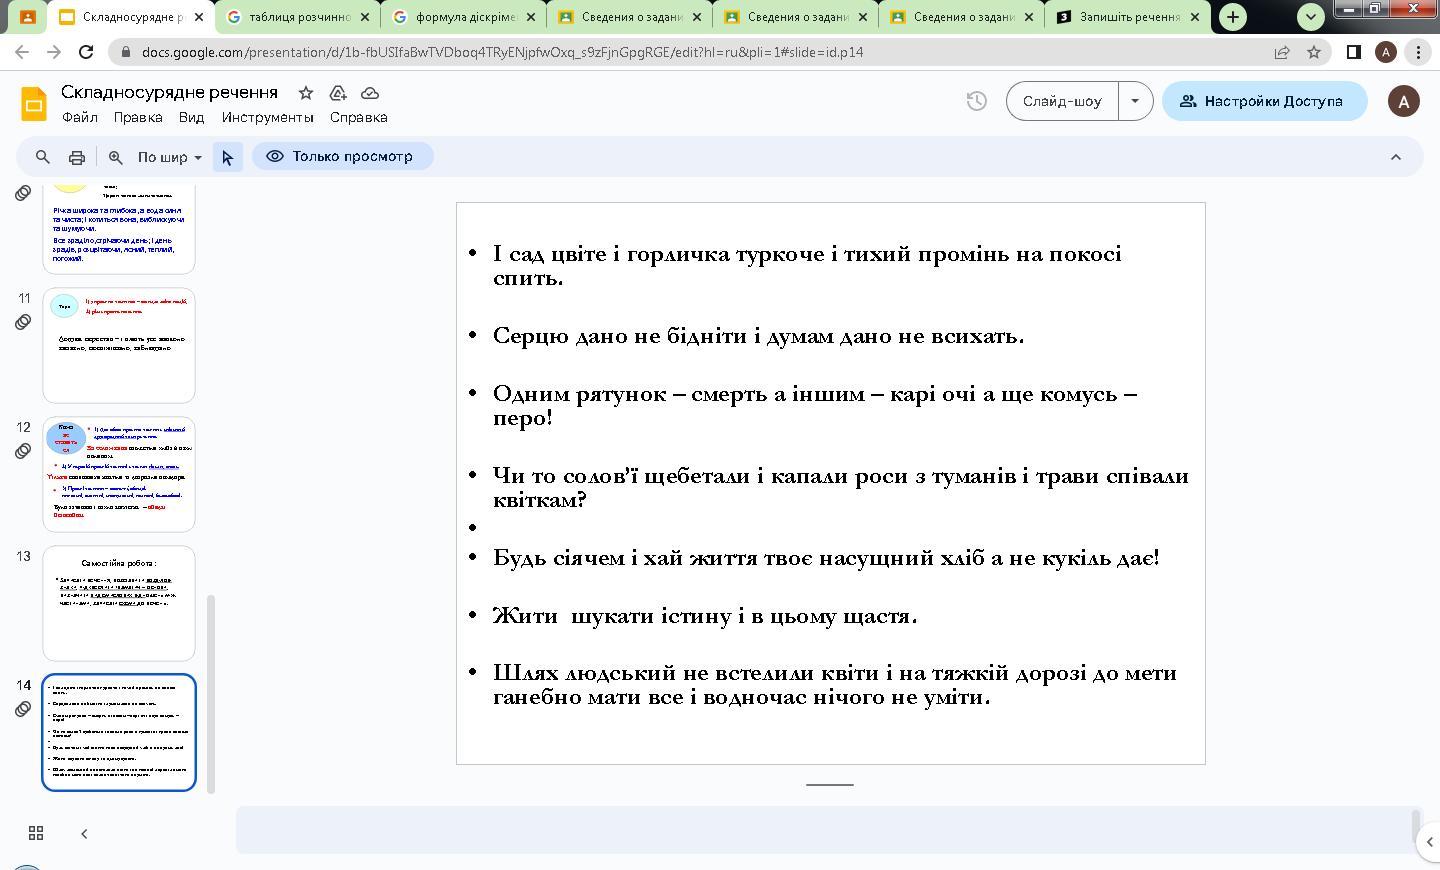Click sentence 'Одним рятунок – смерть'
1440x870 pixels.
(x=815, y=406)
